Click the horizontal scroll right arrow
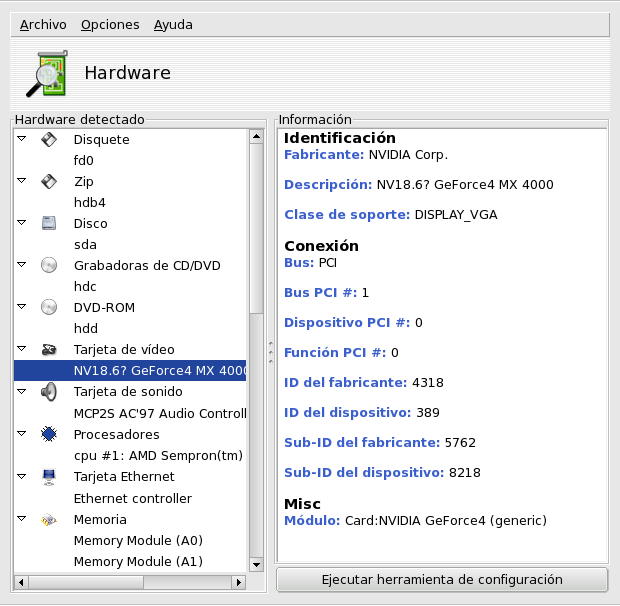620x606 pixels. (238, 582)
